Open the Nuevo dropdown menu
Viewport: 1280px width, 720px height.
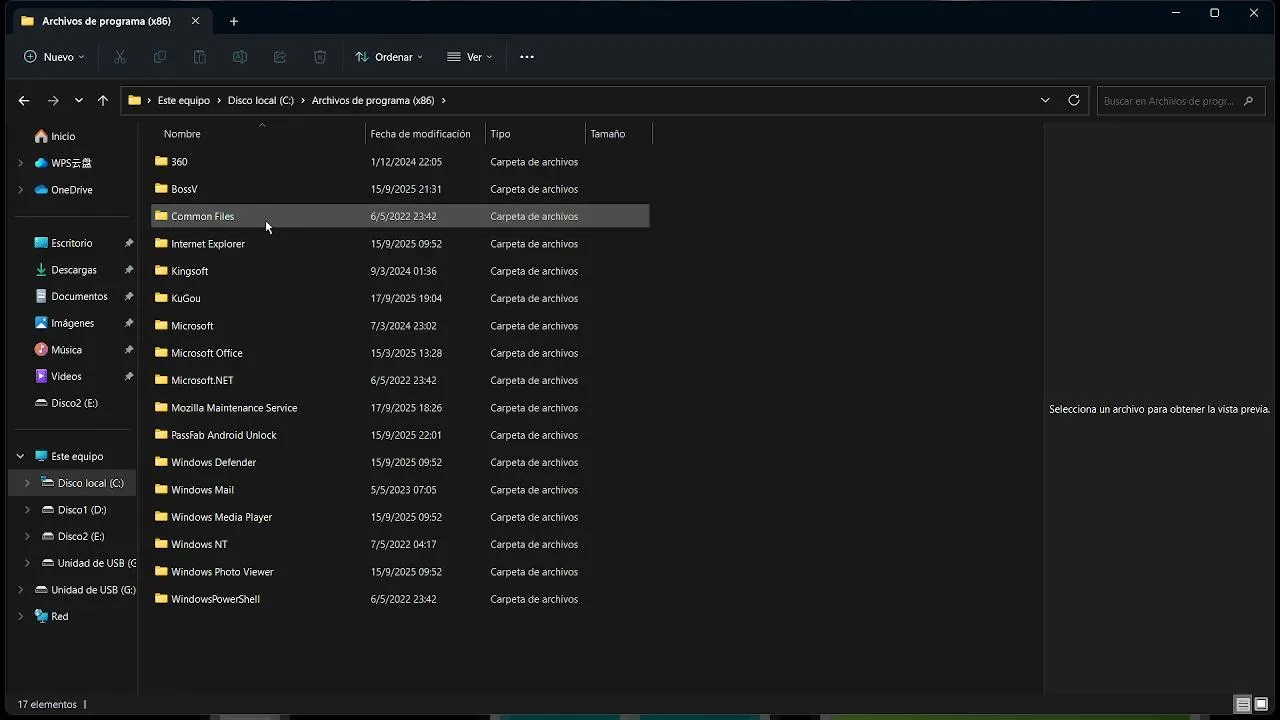(54, 57)
